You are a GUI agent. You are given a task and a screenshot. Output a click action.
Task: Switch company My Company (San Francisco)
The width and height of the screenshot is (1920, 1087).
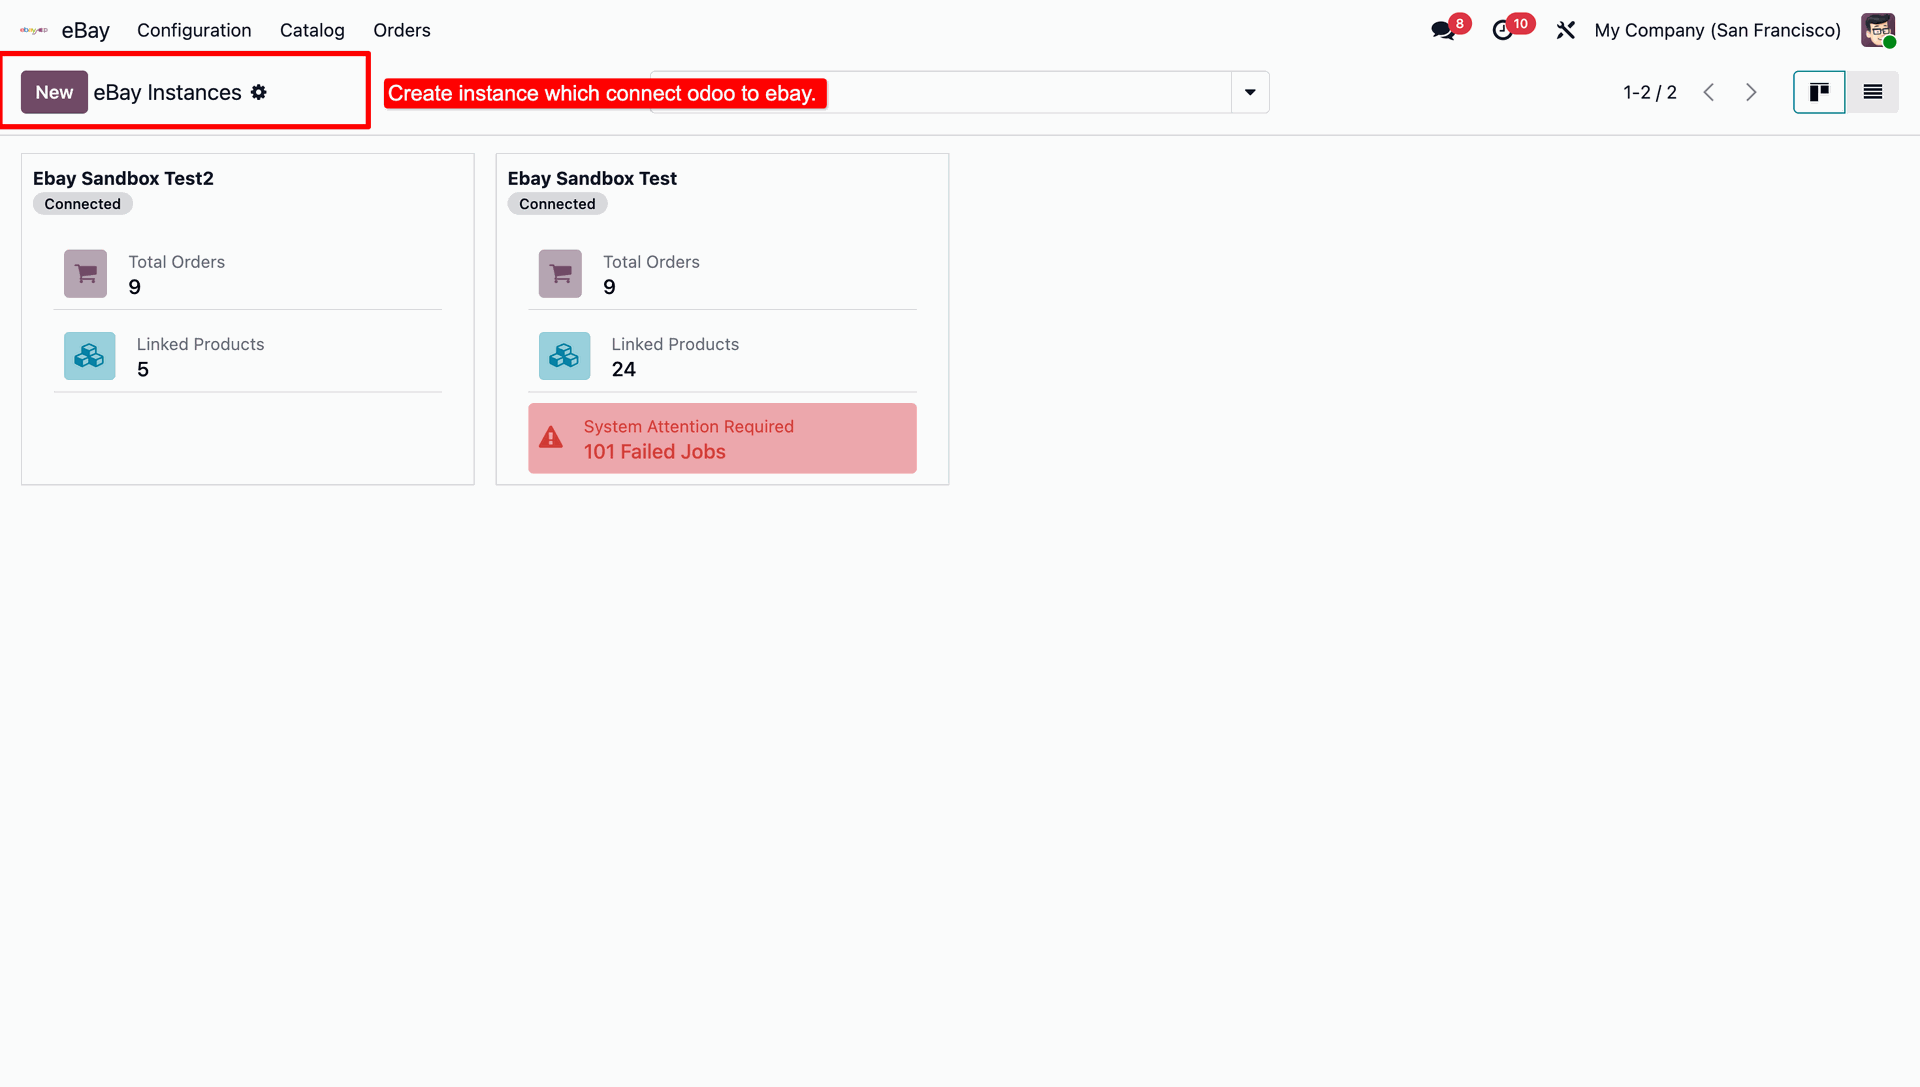1717,30
